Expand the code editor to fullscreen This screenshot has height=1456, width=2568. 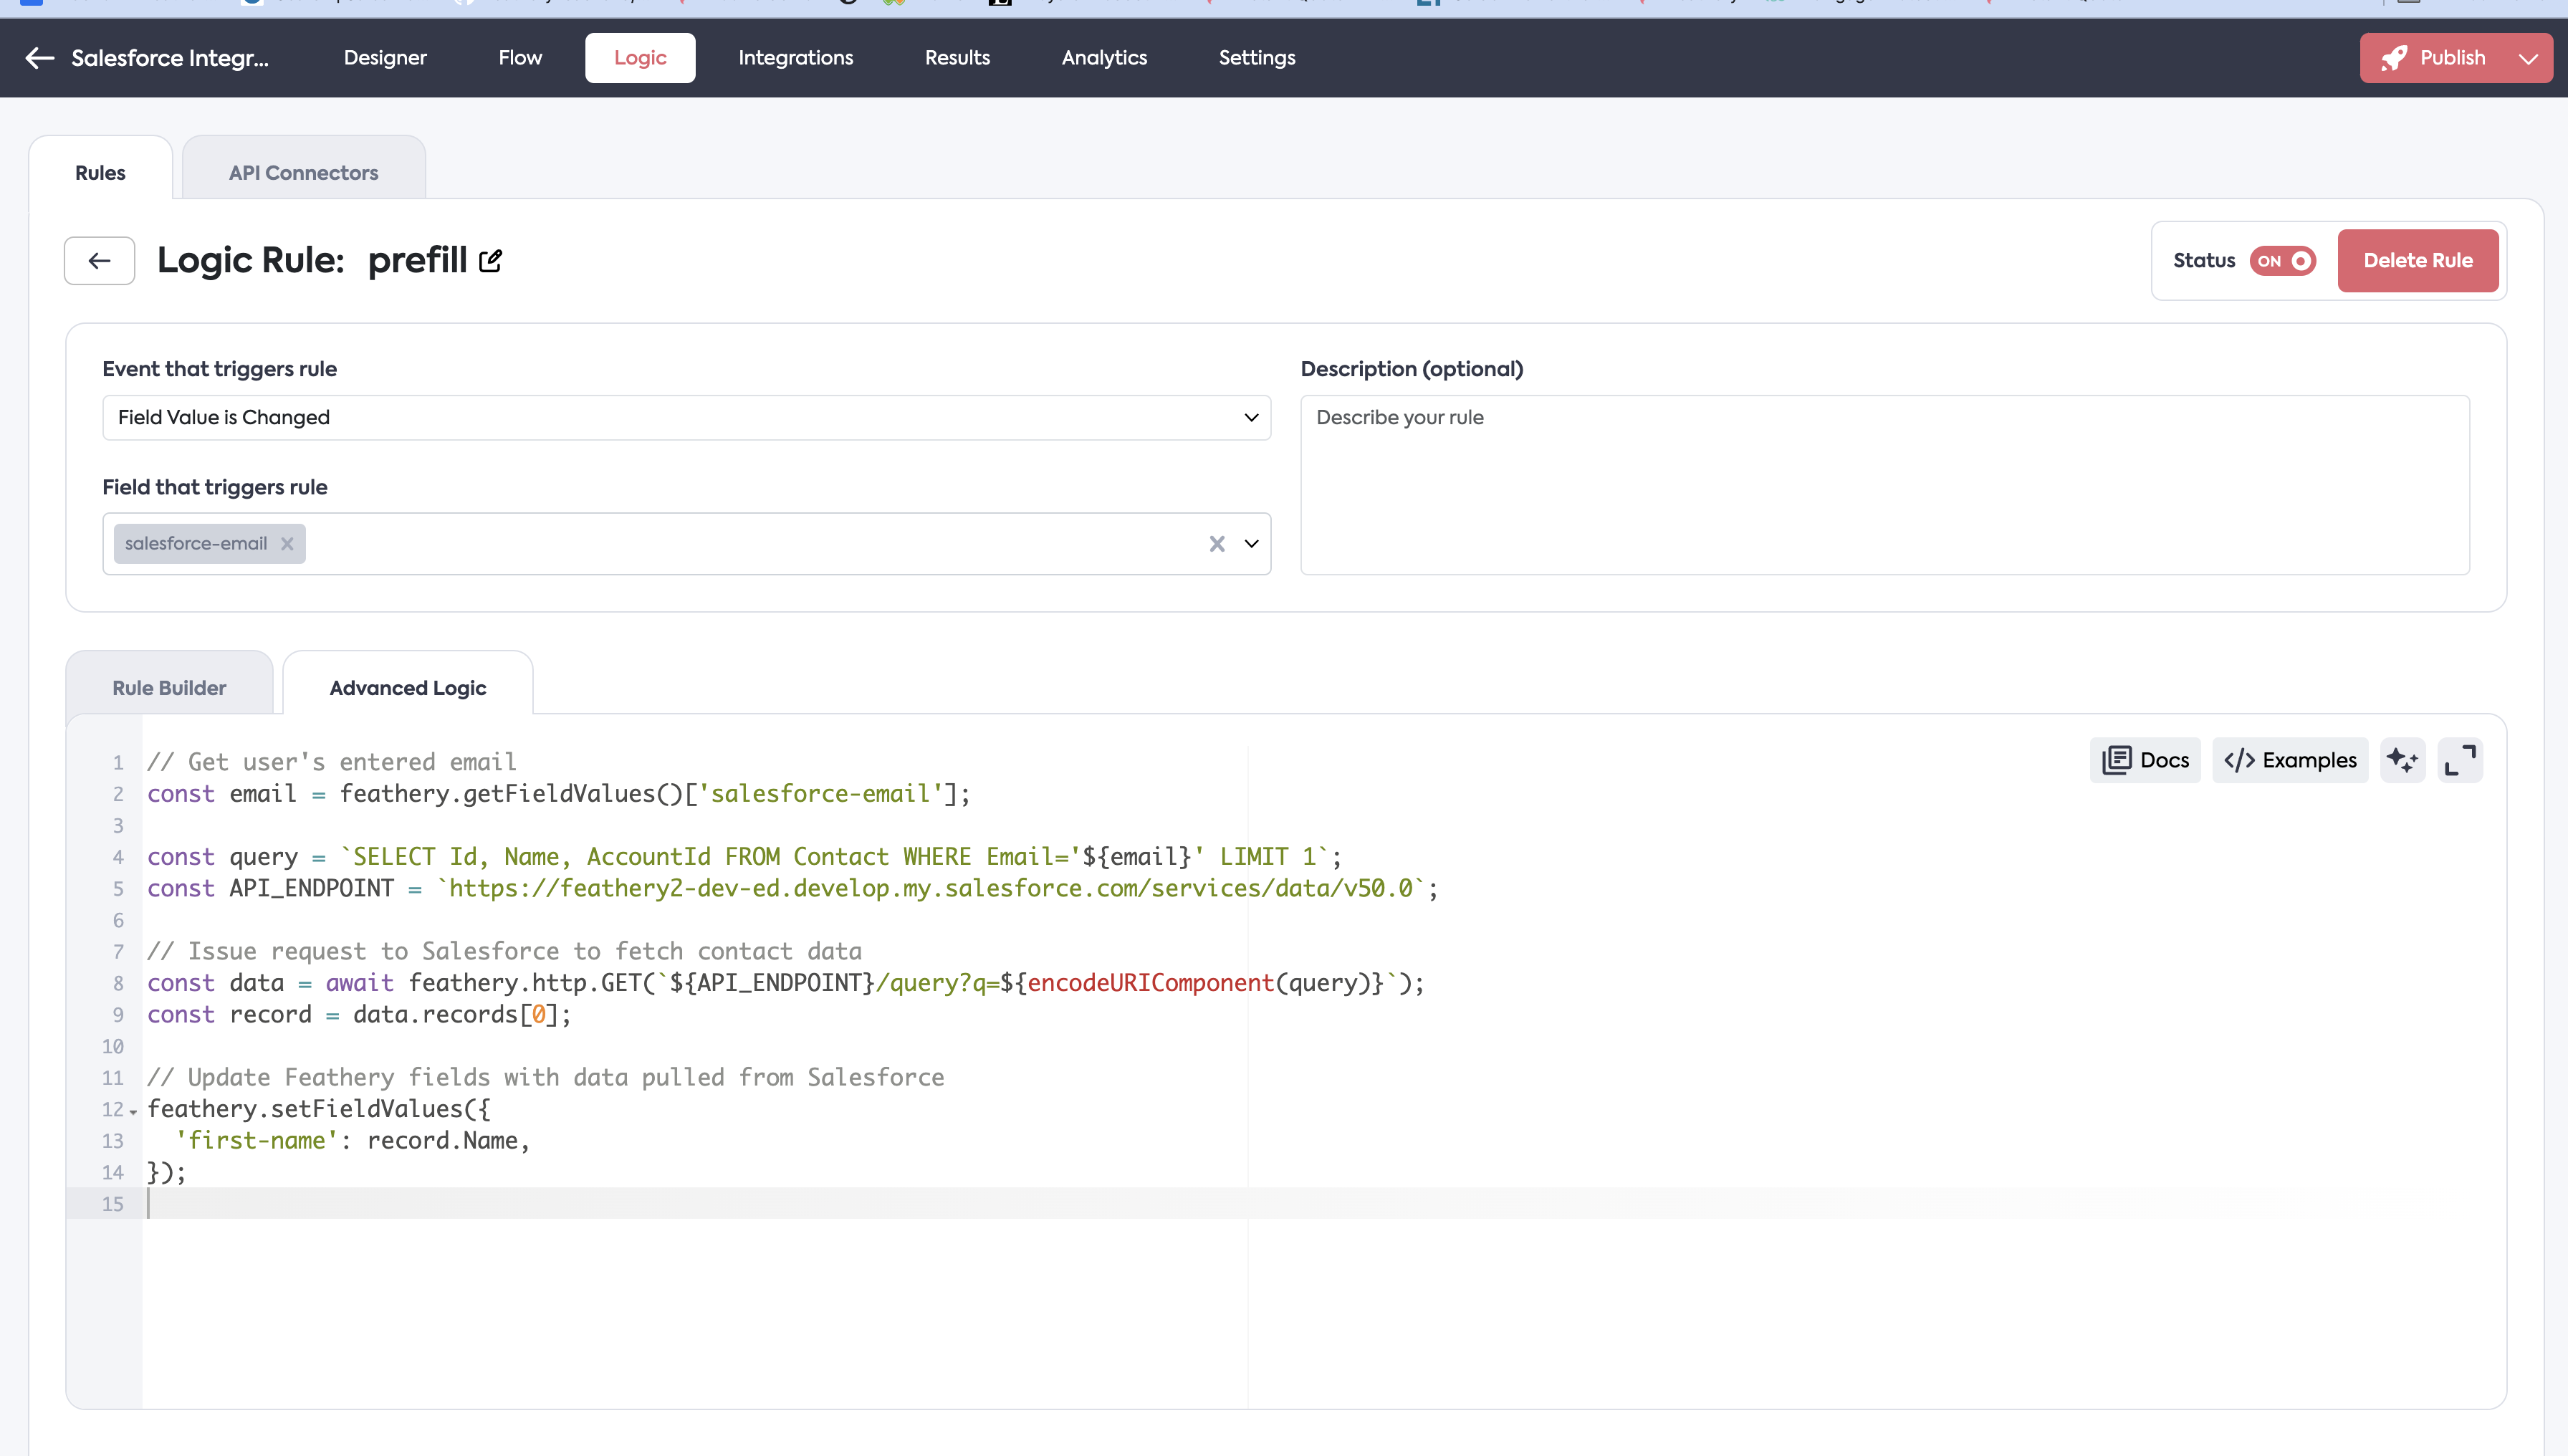[2460, 760]
